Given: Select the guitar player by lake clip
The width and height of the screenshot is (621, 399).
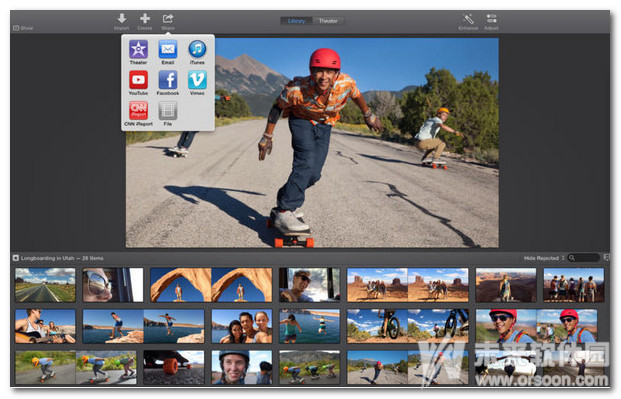Looking at the screenshot, I should click(x=45, y=326).
